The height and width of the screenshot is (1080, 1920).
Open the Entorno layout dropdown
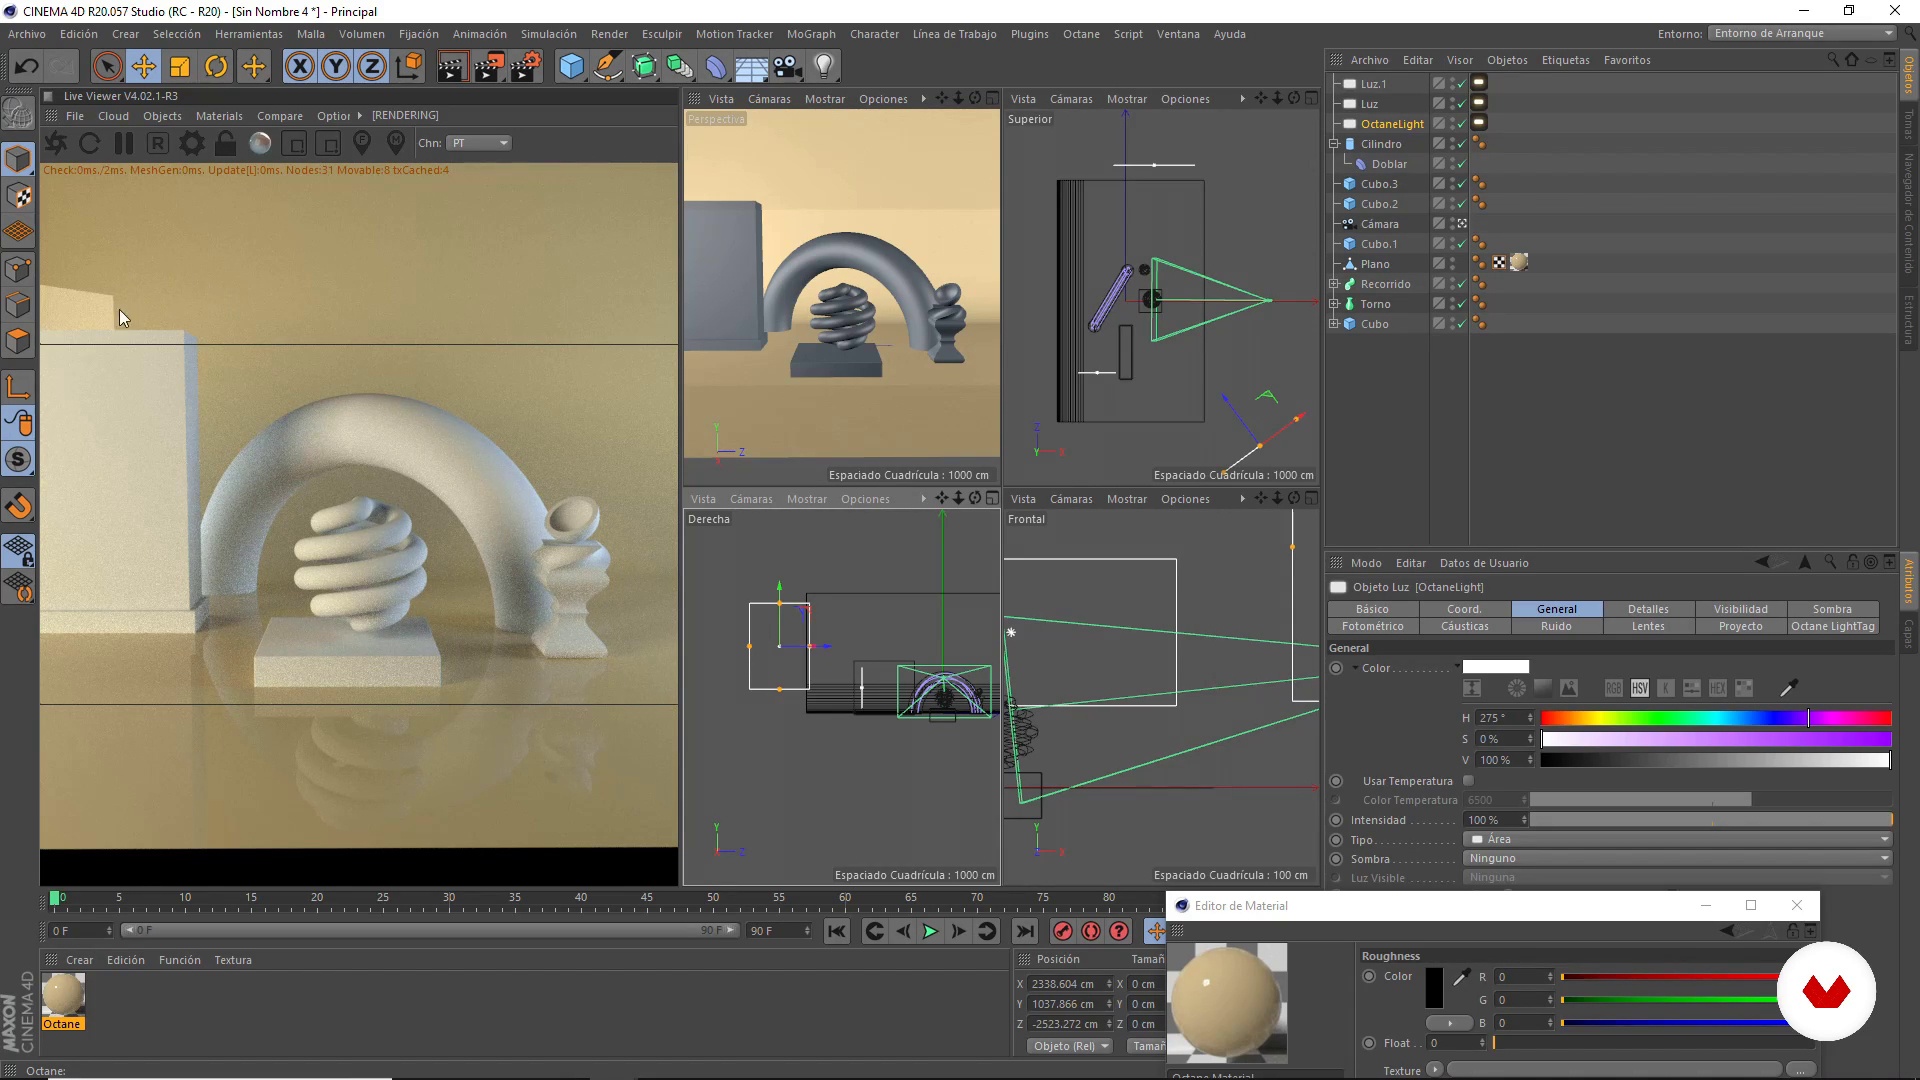point(1803,33)
